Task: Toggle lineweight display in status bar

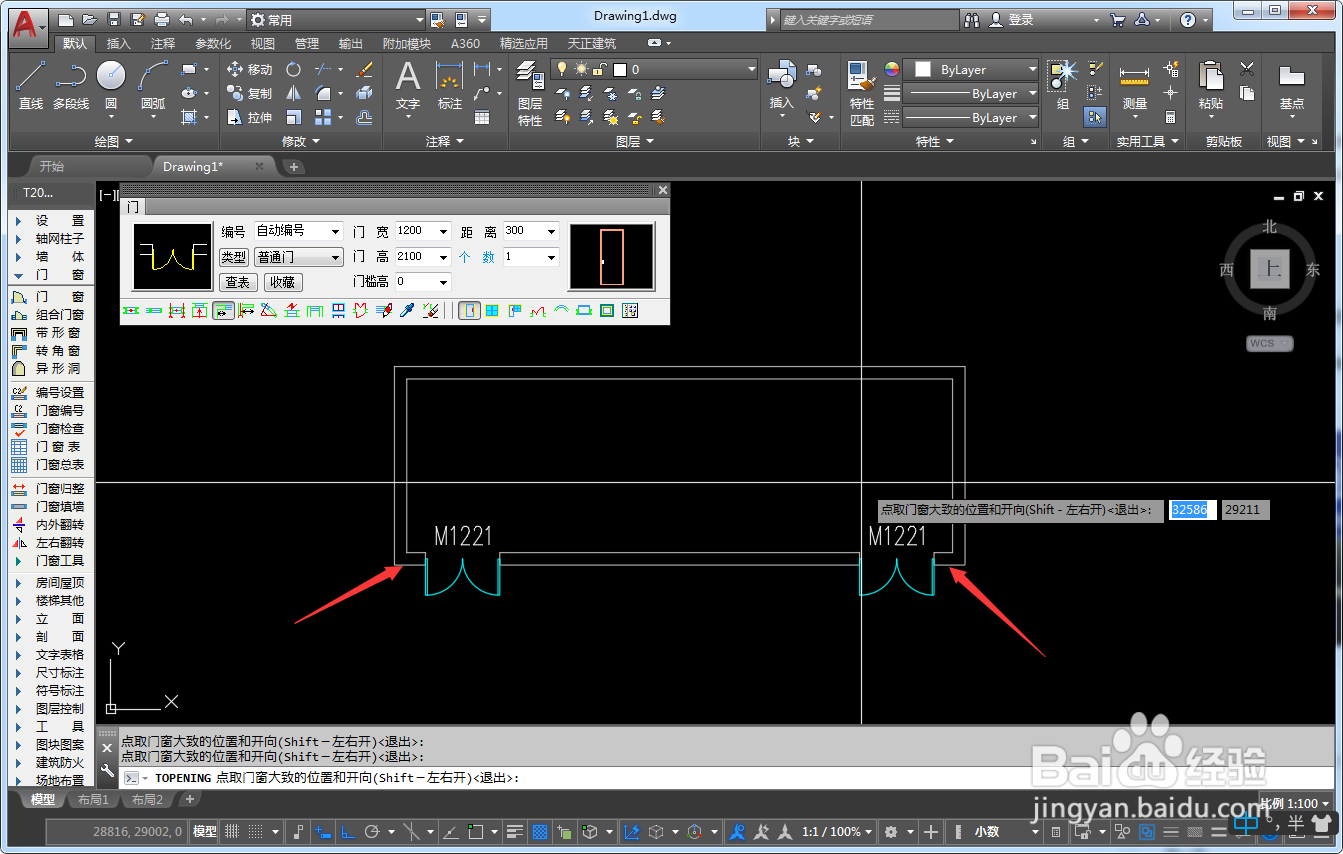Action: pos(515,831)
